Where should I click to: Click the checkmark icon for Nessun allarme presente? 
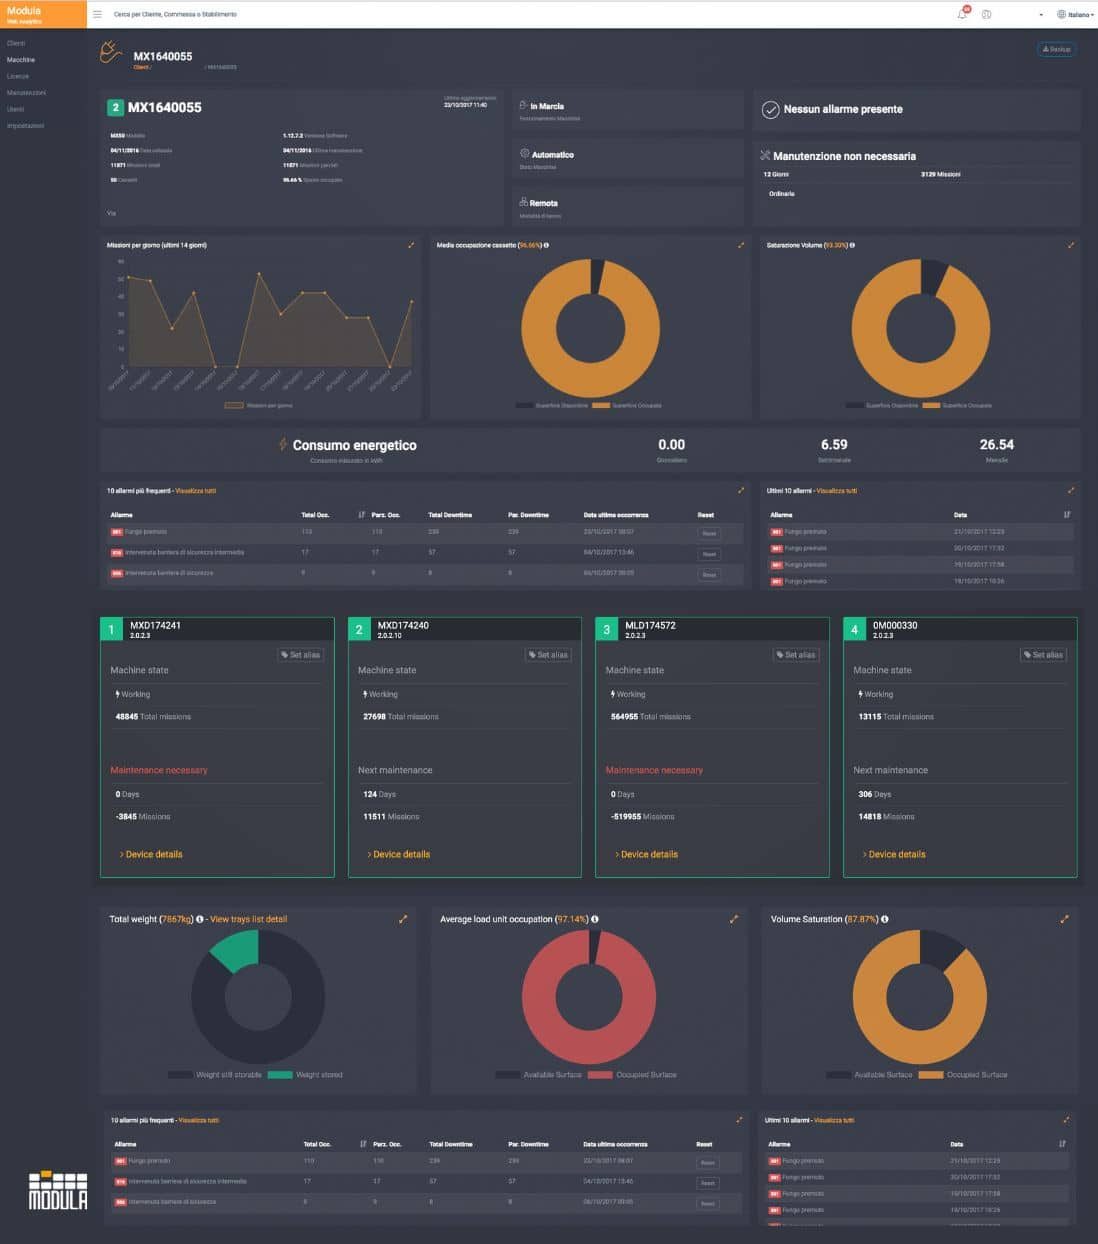click(770, 110)
